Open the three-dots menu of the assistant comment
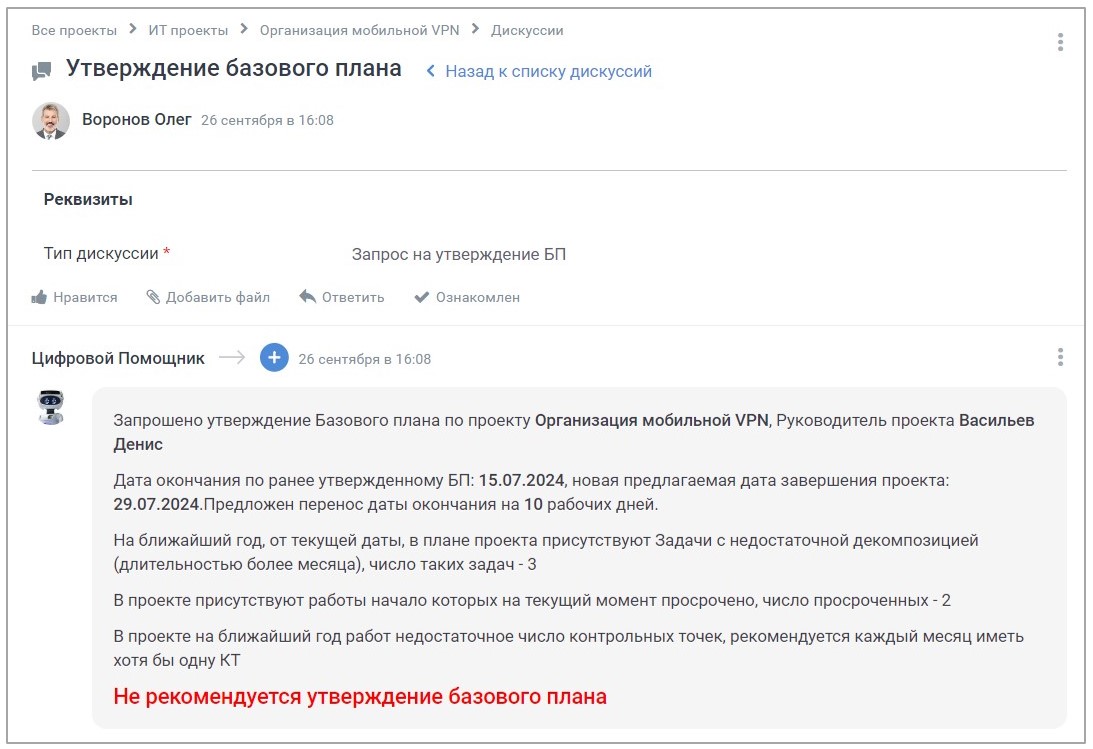This screenshot has width=1093, height=749. click(x=1060, y=357)
